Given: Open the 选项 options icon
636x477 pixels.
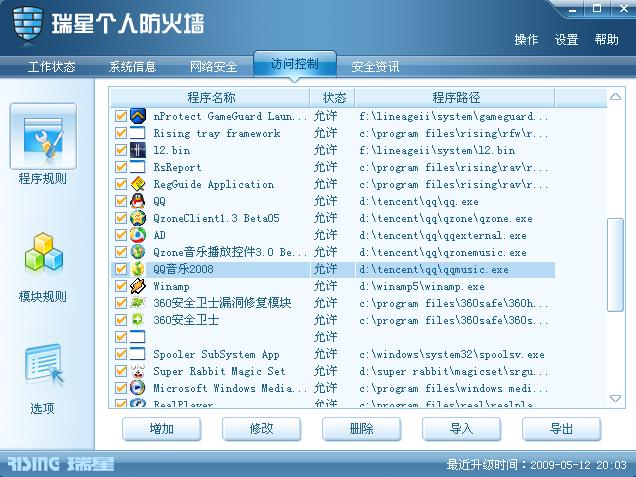Looking at the screenshot, I should (44, 365).
